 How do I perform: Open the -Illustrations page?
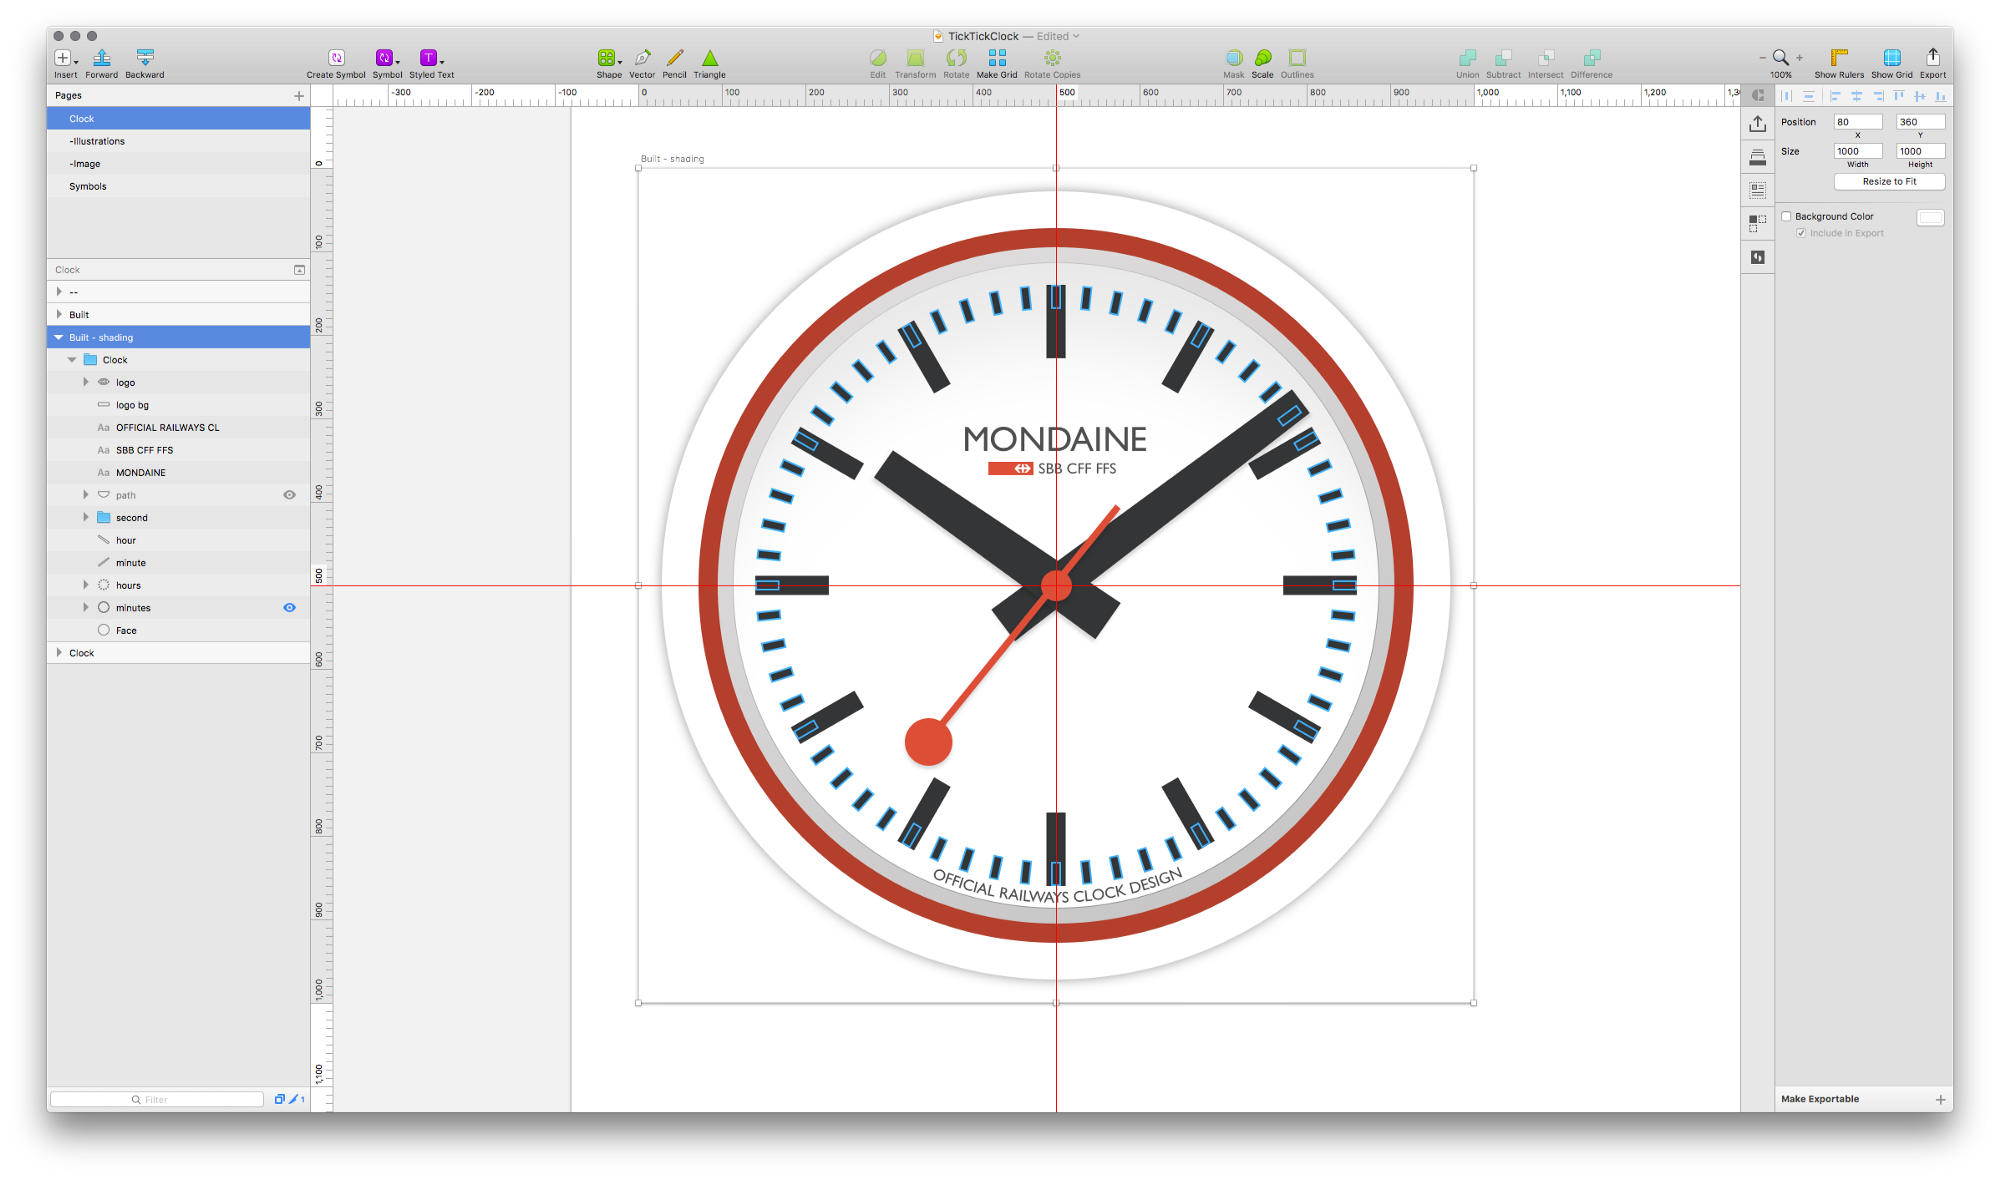97,142
